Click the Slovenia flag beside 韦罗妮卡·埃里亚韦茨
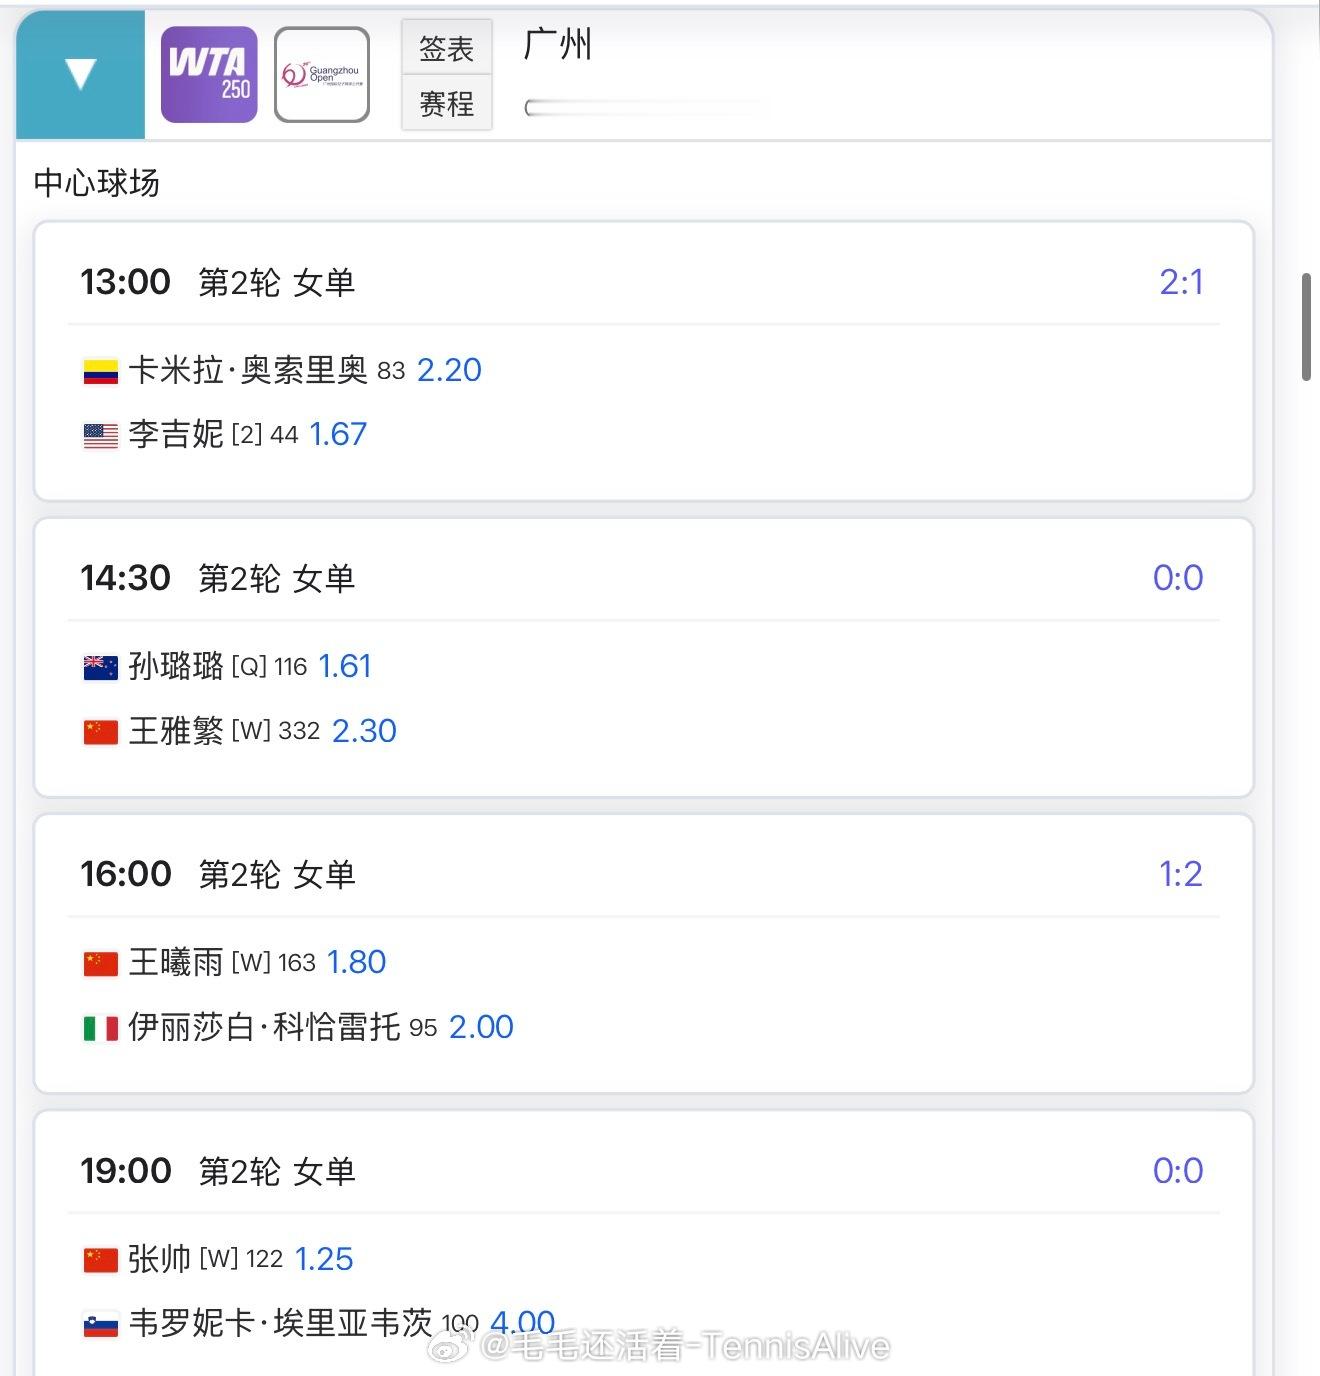Screen dimensions: 1320x1376 100,1325
